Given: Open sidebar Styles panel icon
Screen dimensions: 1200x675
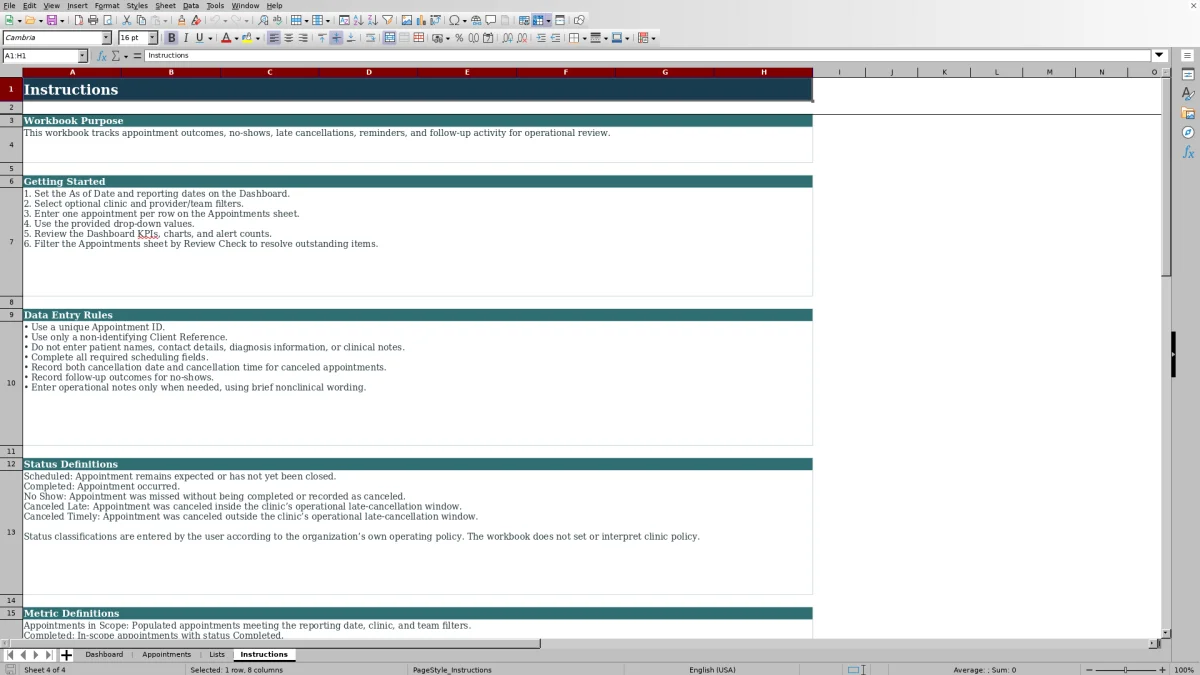Looking at the screenshot, I should click(x=1188, y=93).
